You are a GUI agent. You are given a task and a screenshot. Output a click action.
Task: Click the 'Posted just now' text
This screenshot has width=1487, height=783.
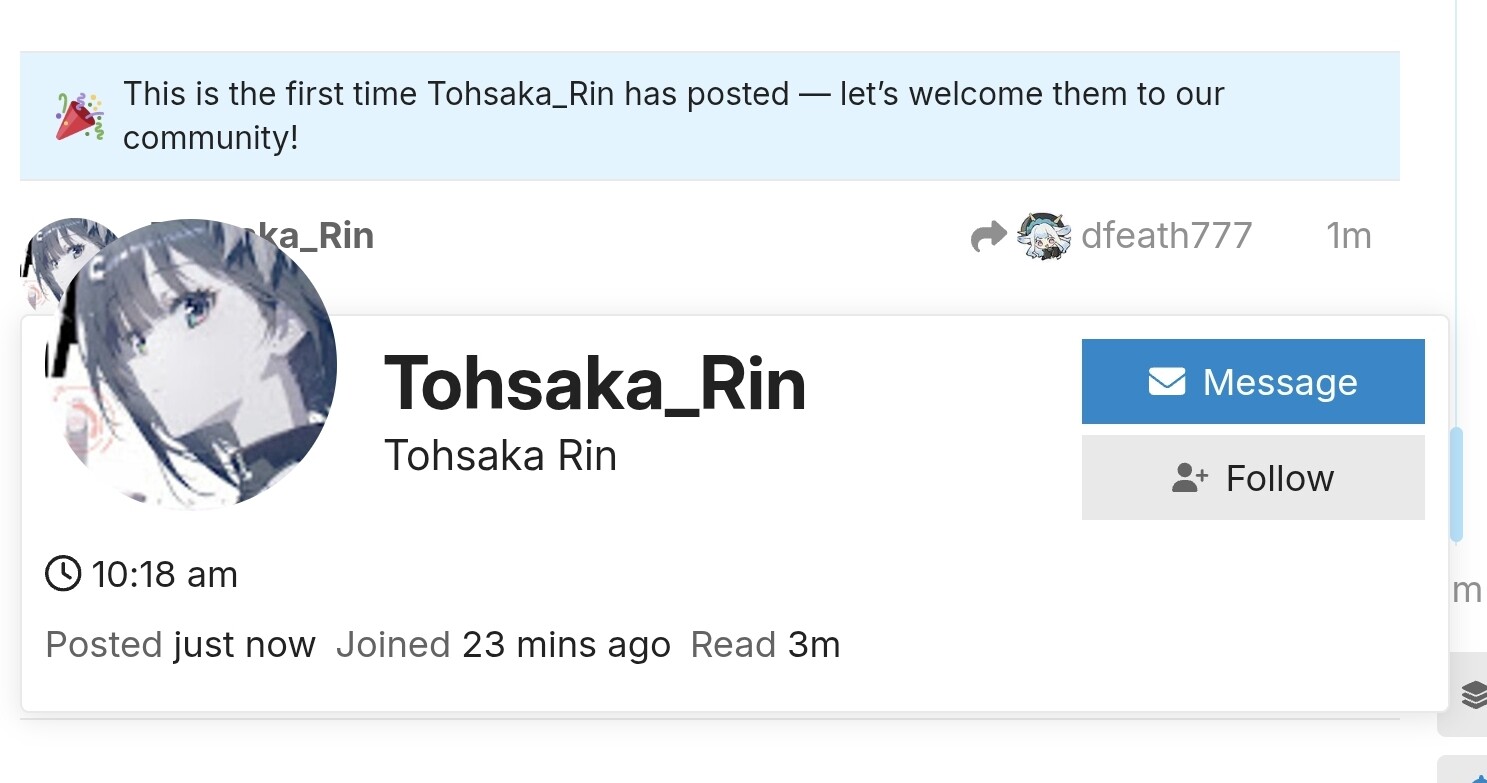click(x=181, y=645)
